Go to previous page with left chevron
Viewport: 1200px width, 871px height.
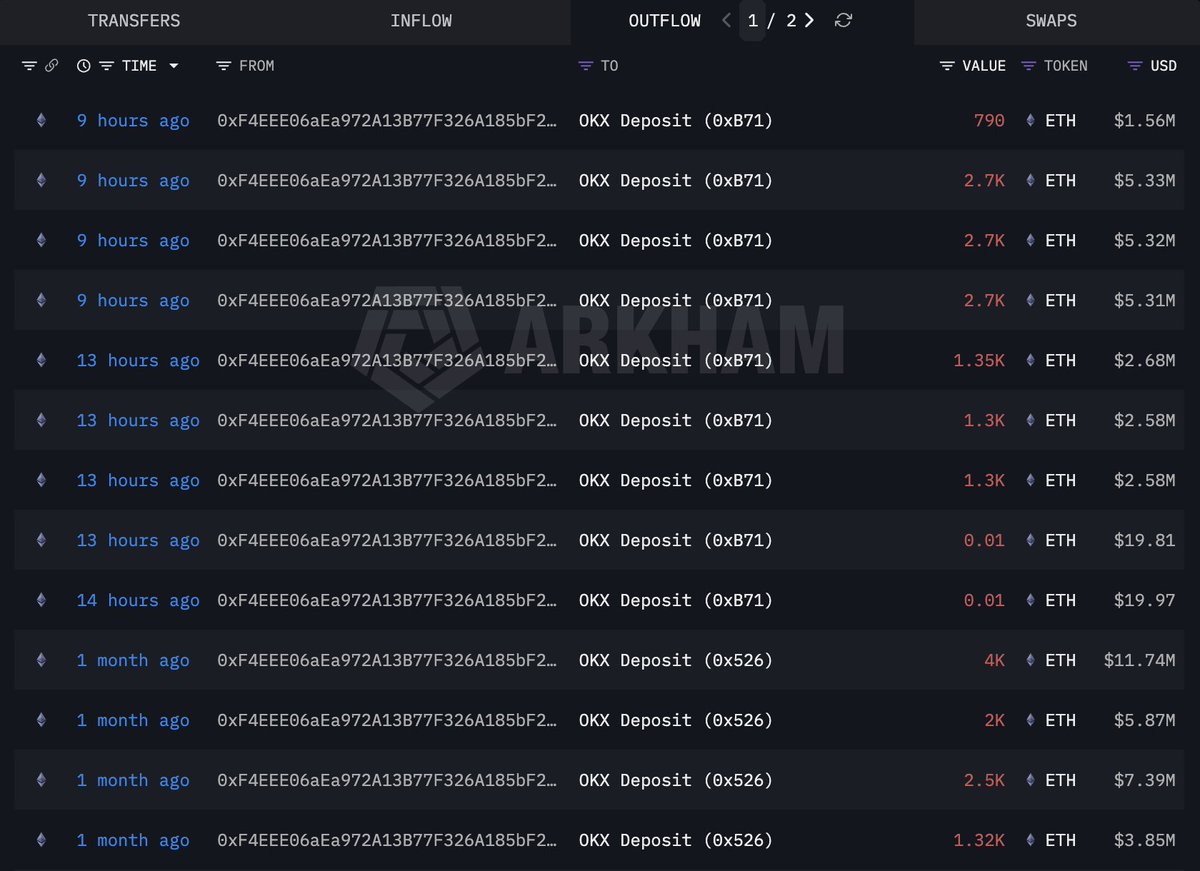pos(727,21)
